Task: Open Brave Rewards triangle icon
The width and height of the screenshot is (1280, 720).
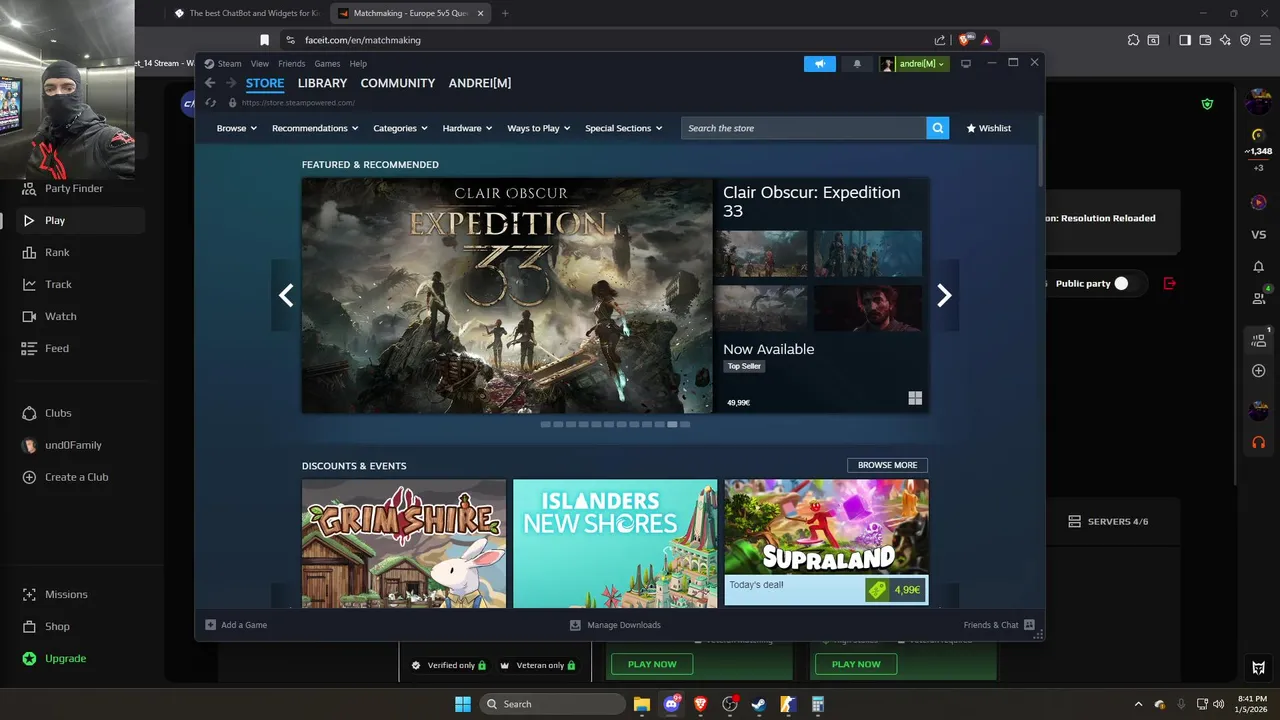Action: coord(986,40)
